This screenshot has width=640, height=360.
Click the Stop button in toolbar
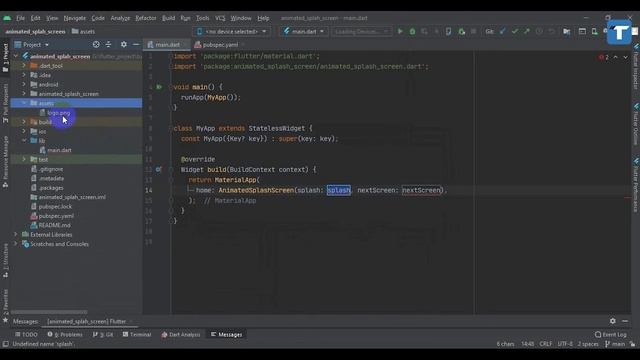473,31
